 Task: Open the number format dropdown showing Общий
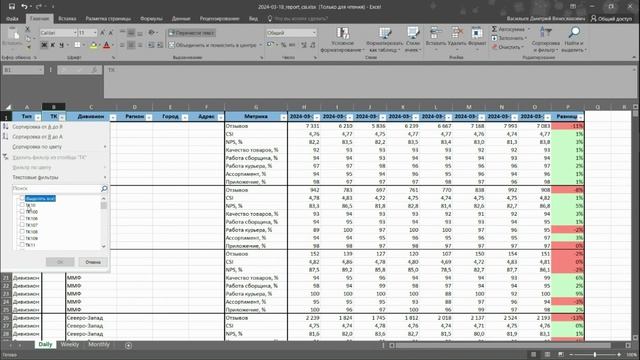291,33
